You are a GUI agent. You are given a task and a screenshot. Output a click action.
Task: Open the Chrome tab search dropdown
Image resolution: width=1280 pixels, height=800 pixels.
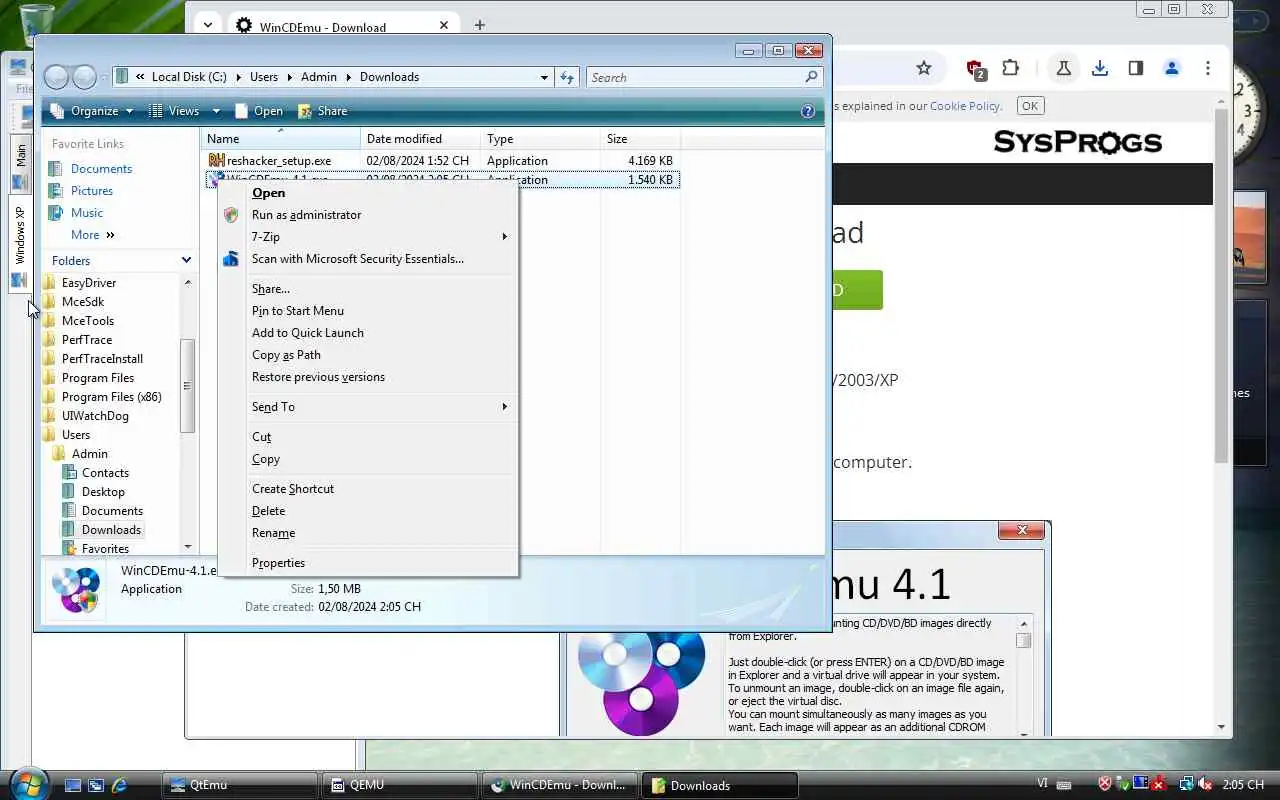coord(207,25)
